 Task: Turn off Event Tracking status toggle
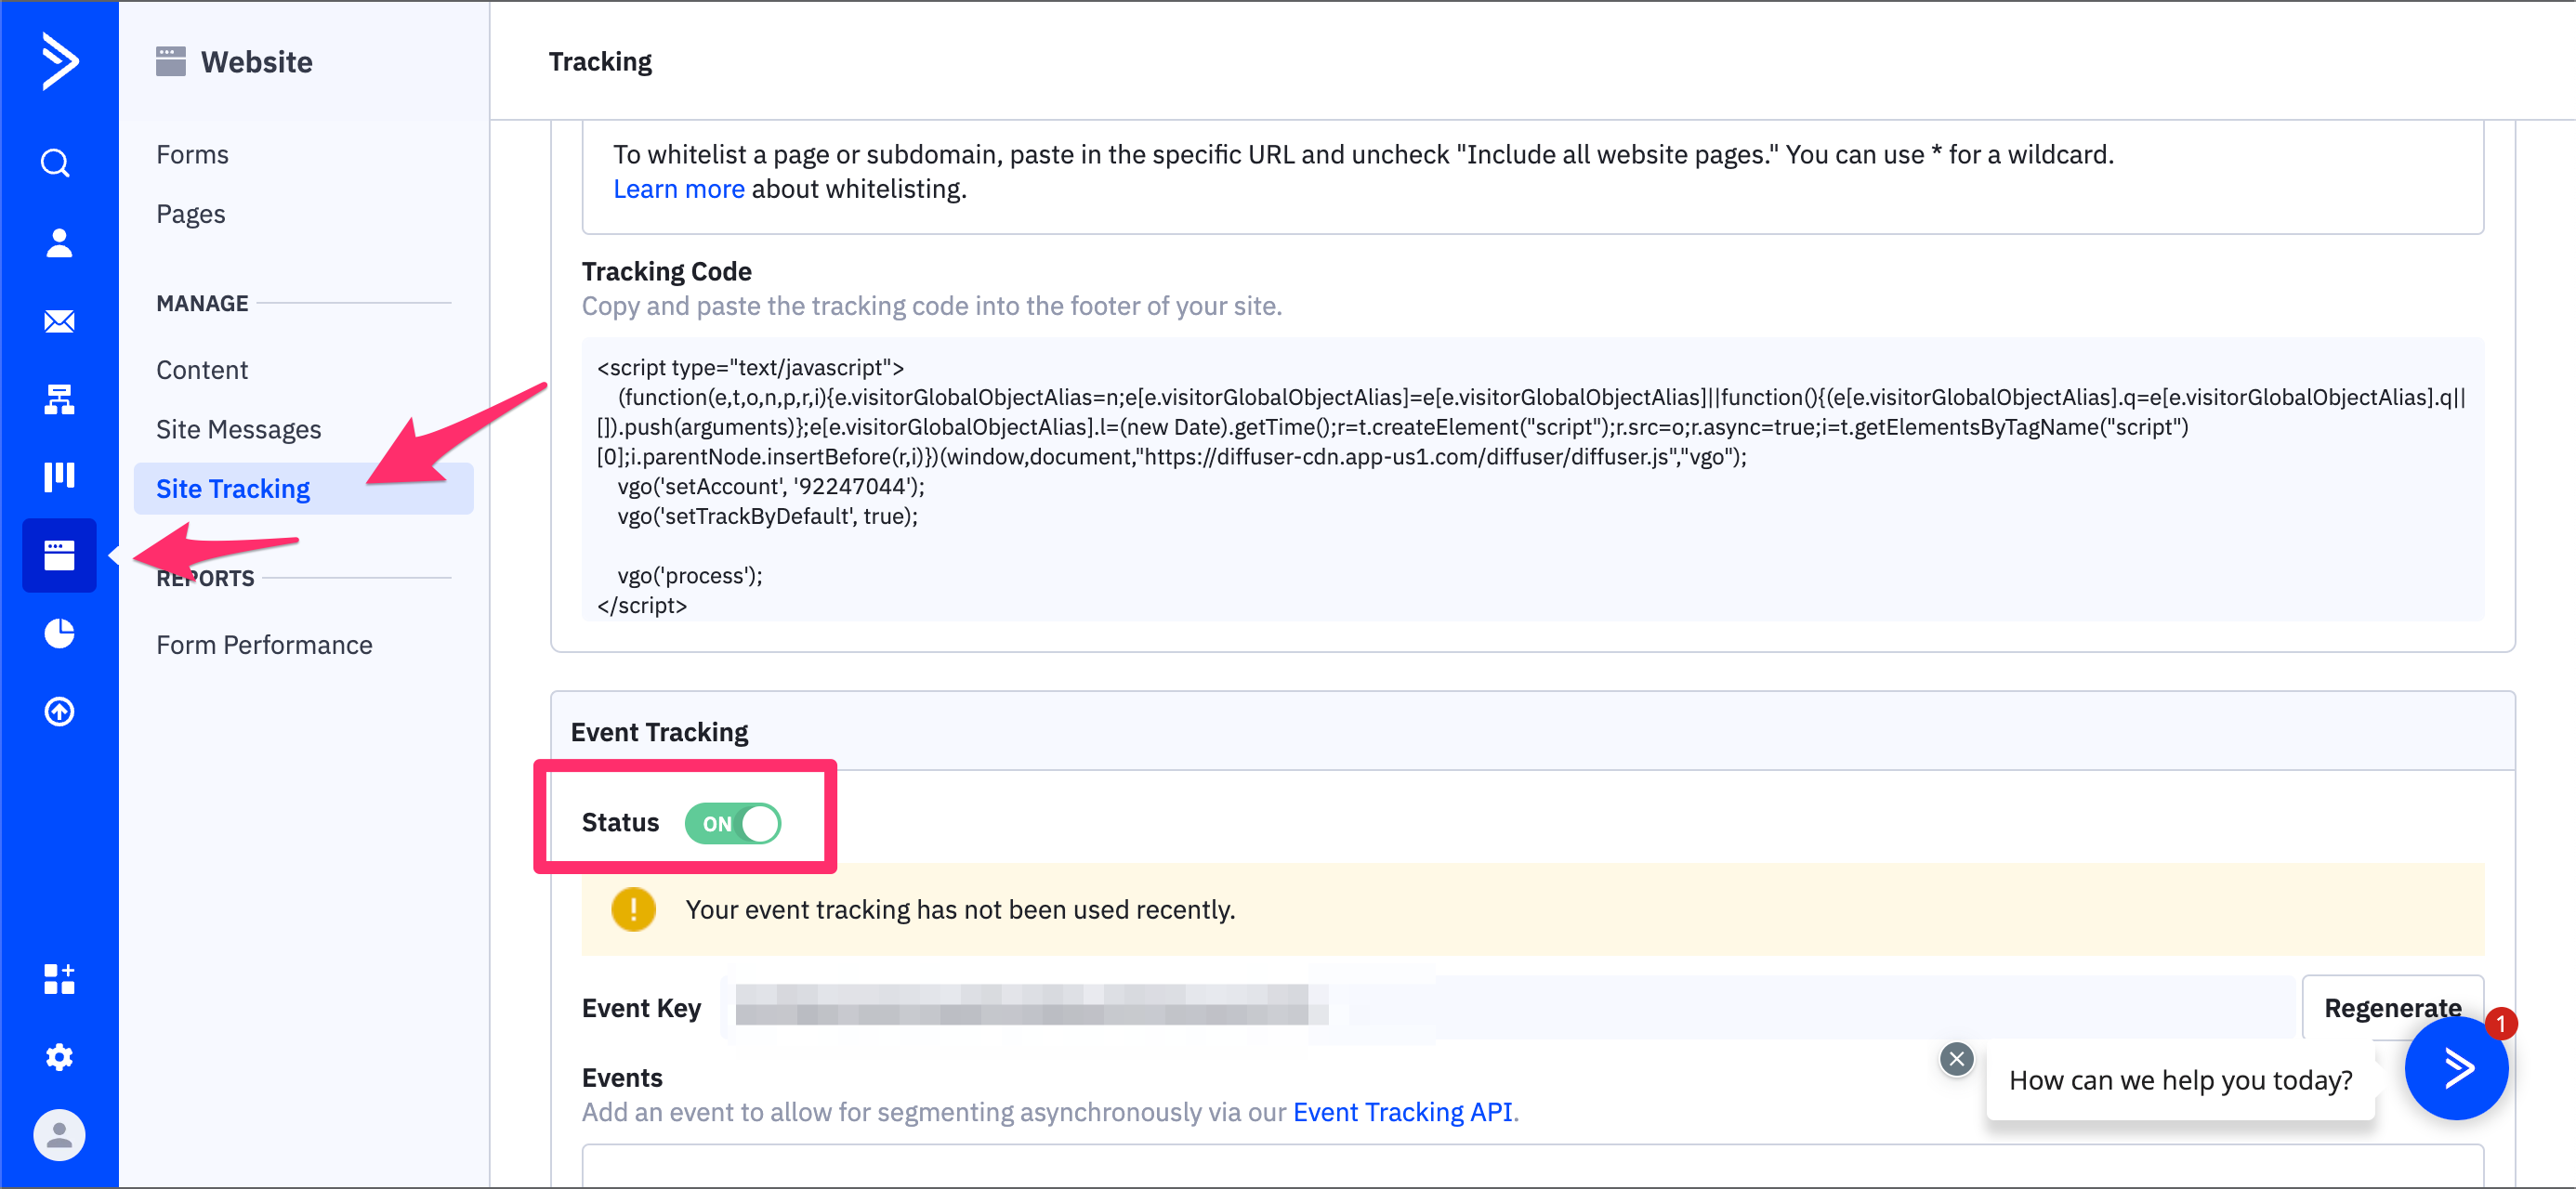pyautogui.click(x=733, y=823)
